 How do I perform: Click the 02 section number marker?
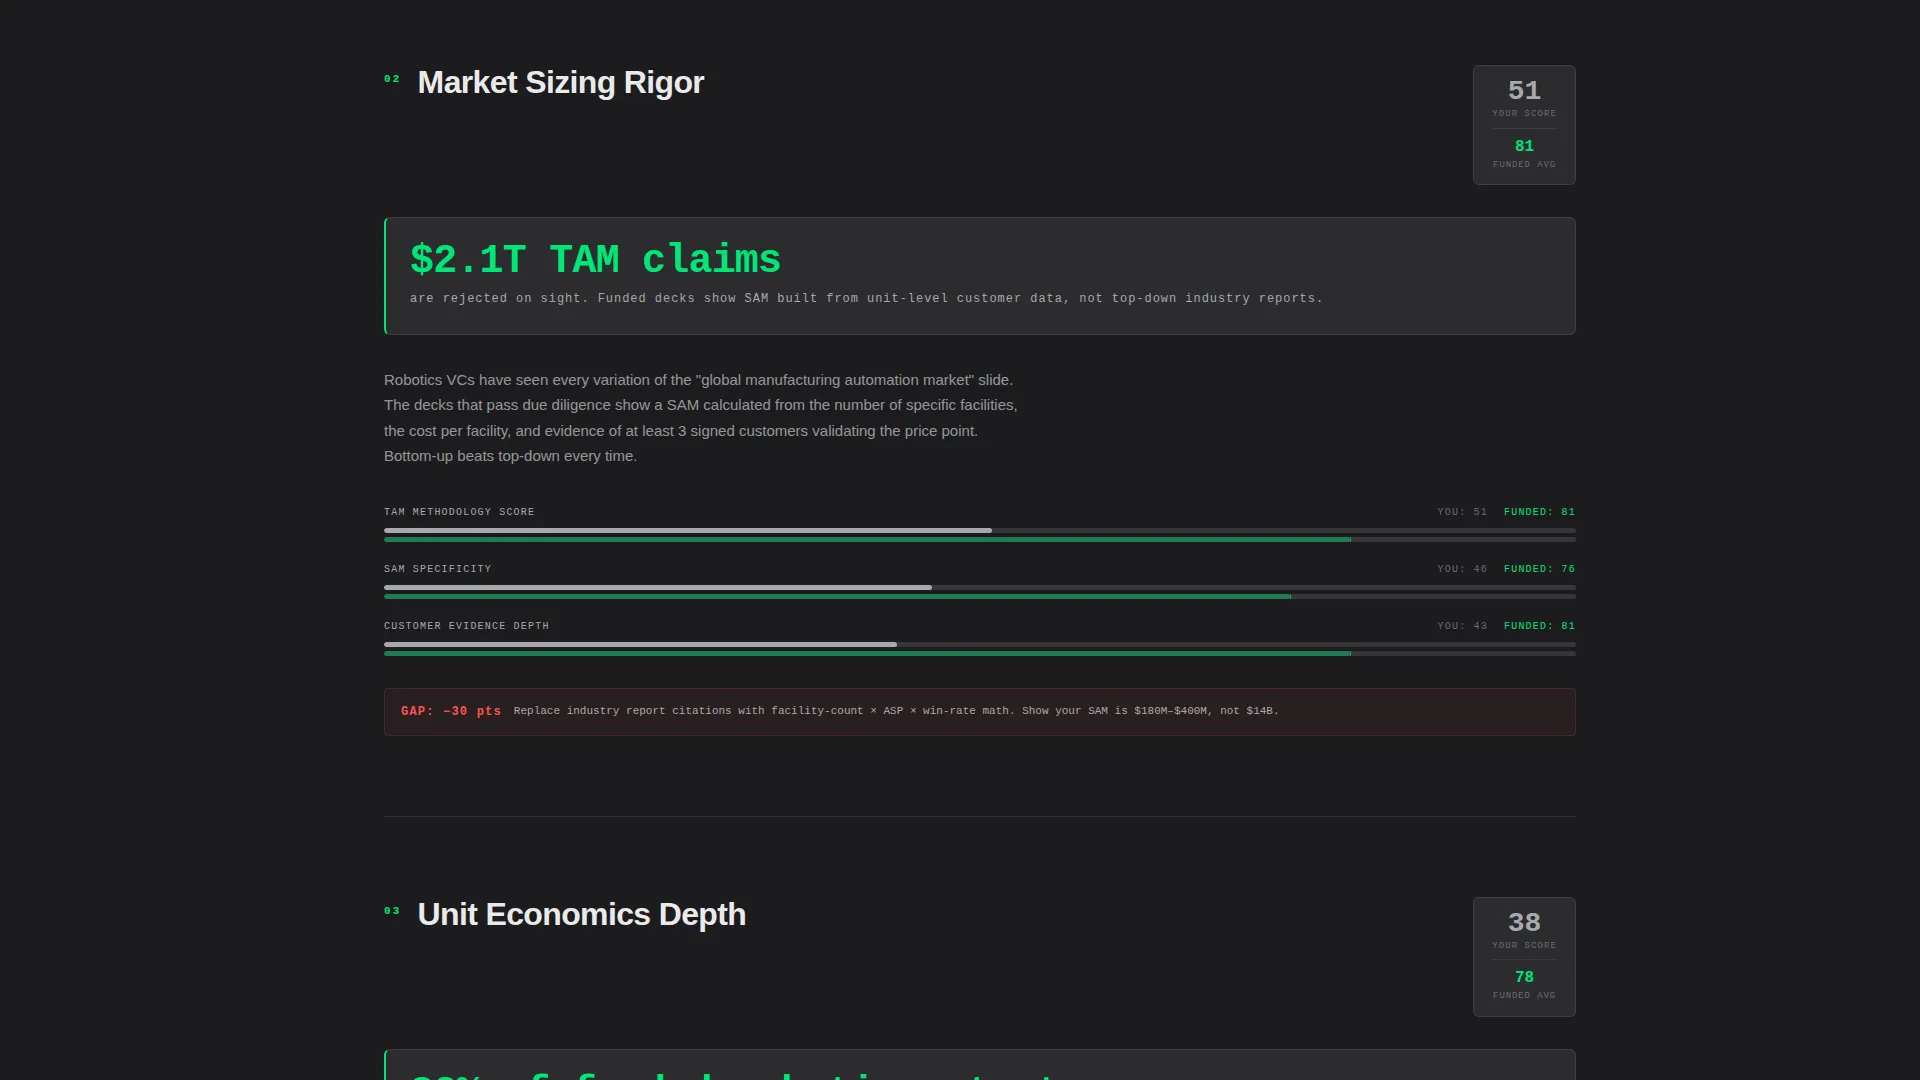tap(392, 79)
